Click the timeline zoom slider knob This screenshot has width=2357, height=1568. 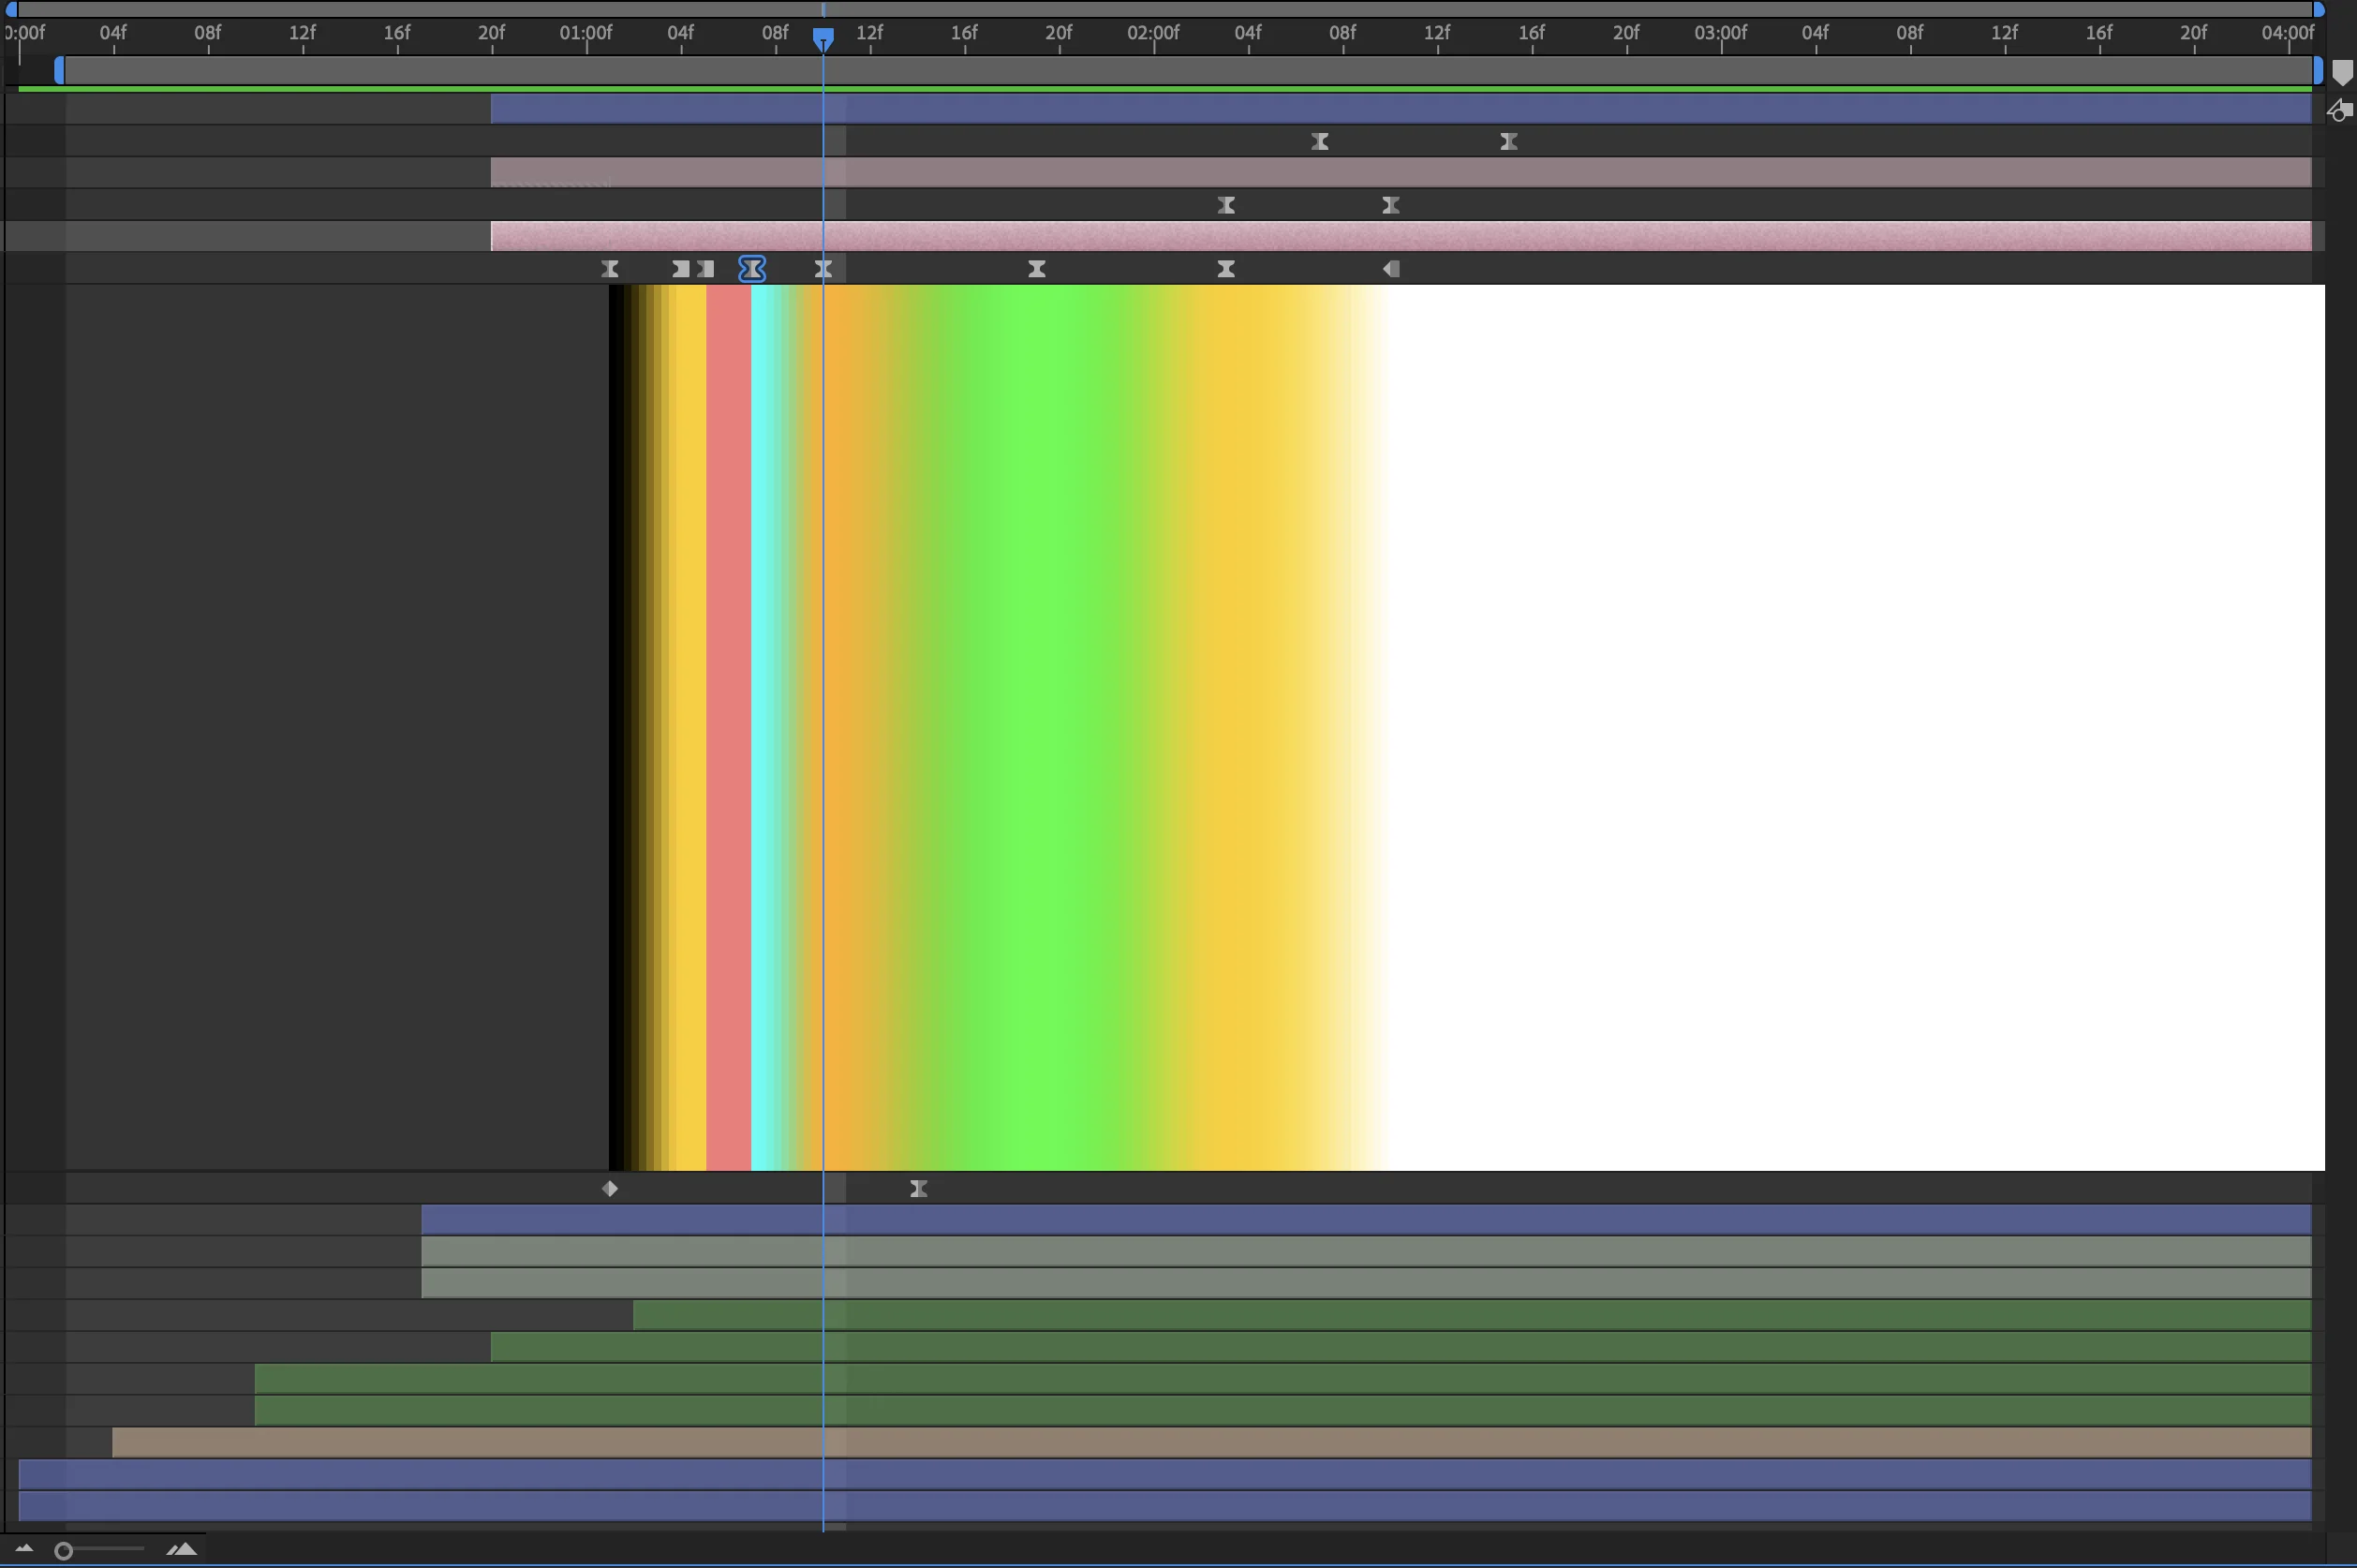click(x=63, y=1551)
